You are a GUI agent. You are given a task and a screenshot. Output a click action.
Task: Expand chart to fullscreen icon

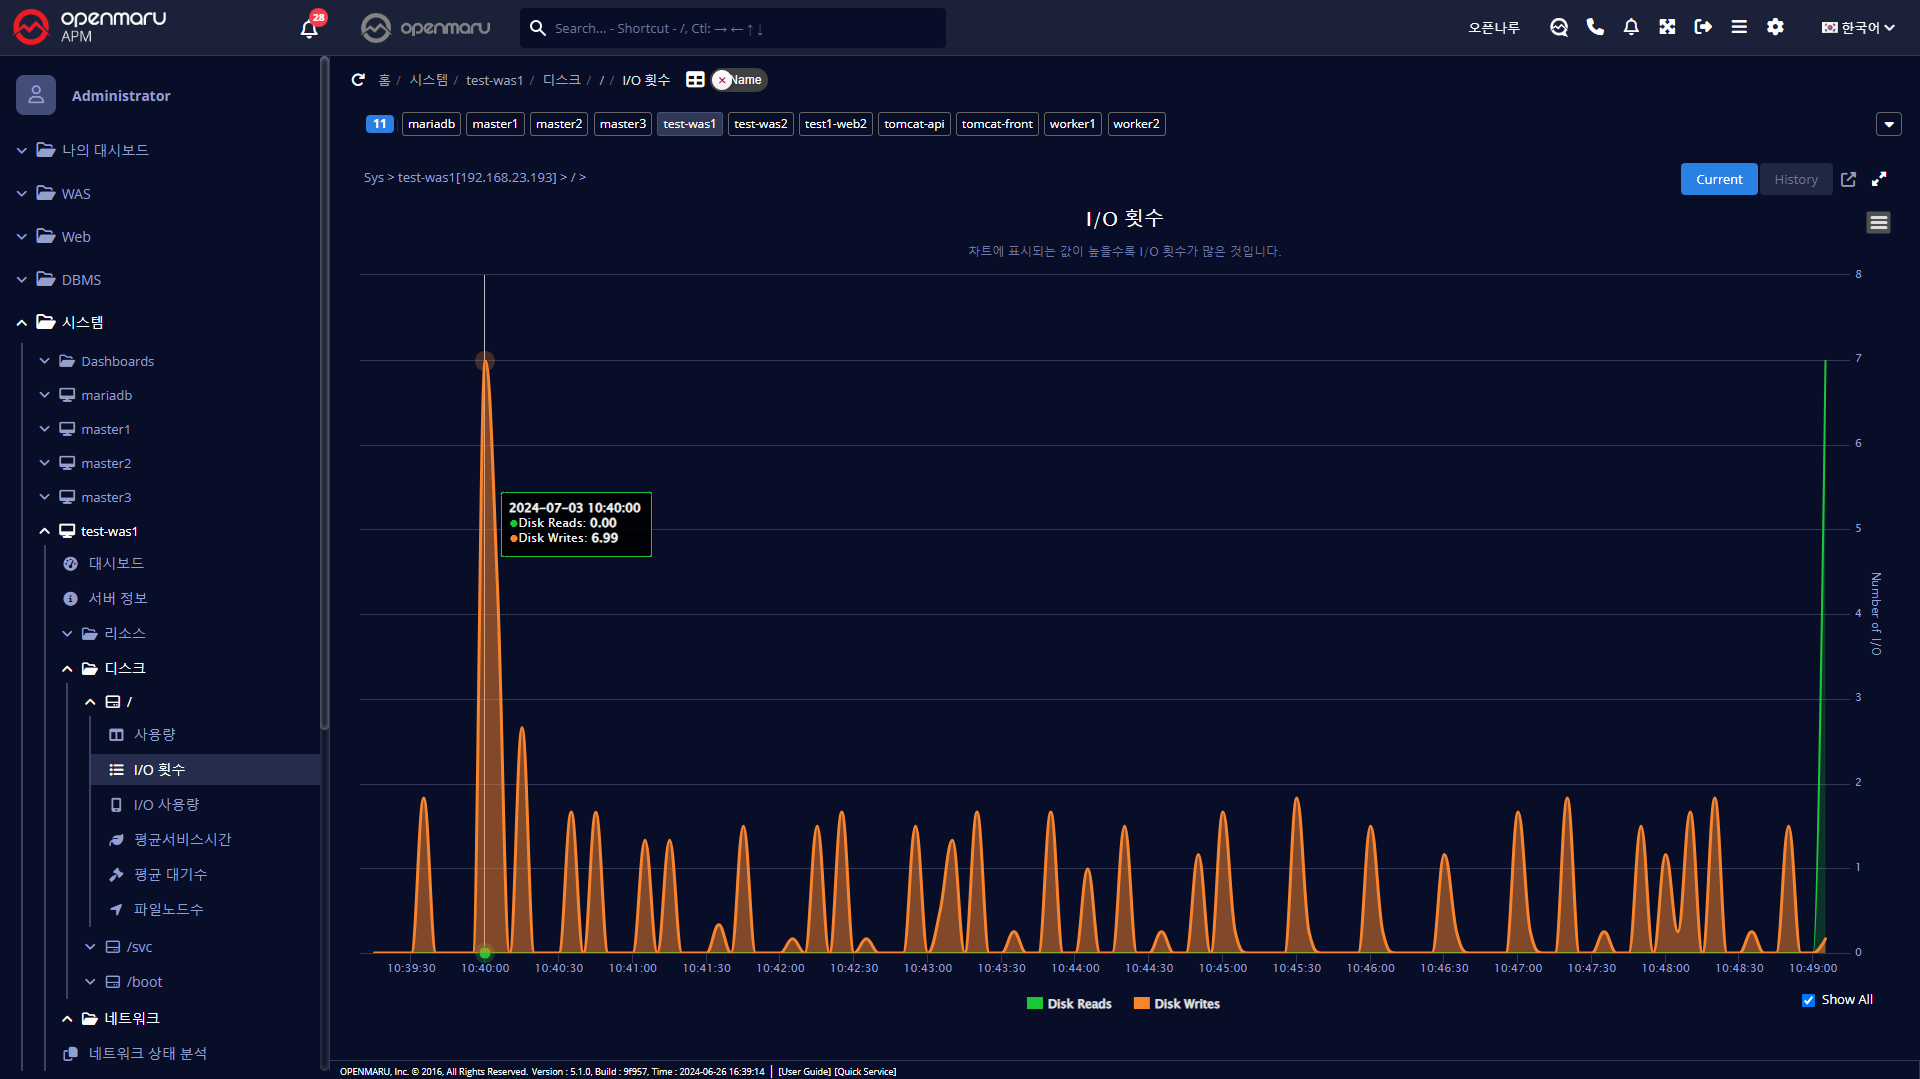pyautogui.click(x=1879, y=179)
